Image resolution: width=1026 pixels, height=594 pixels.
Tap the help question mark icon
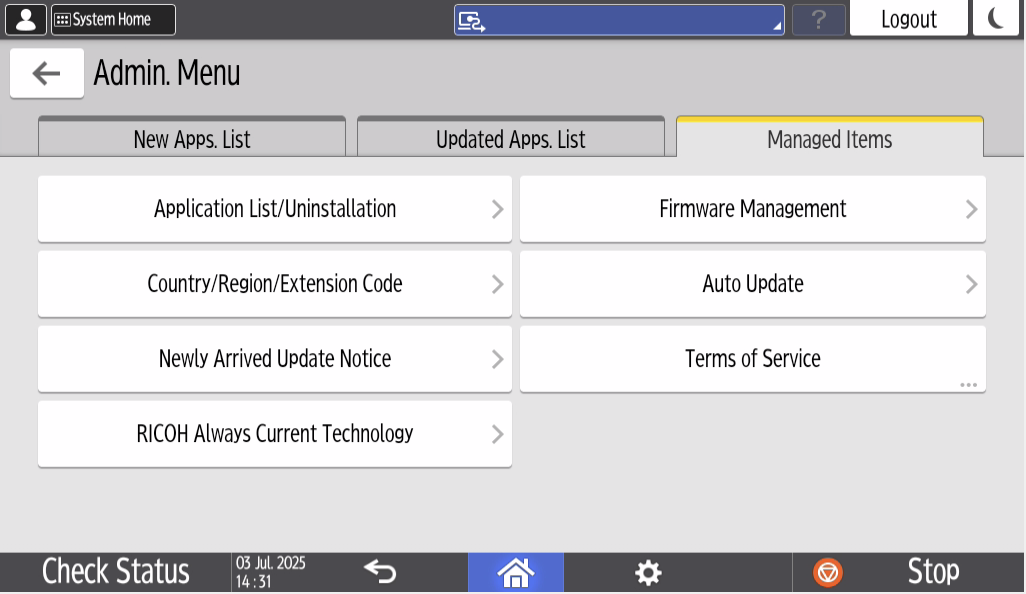pos(818,18)
